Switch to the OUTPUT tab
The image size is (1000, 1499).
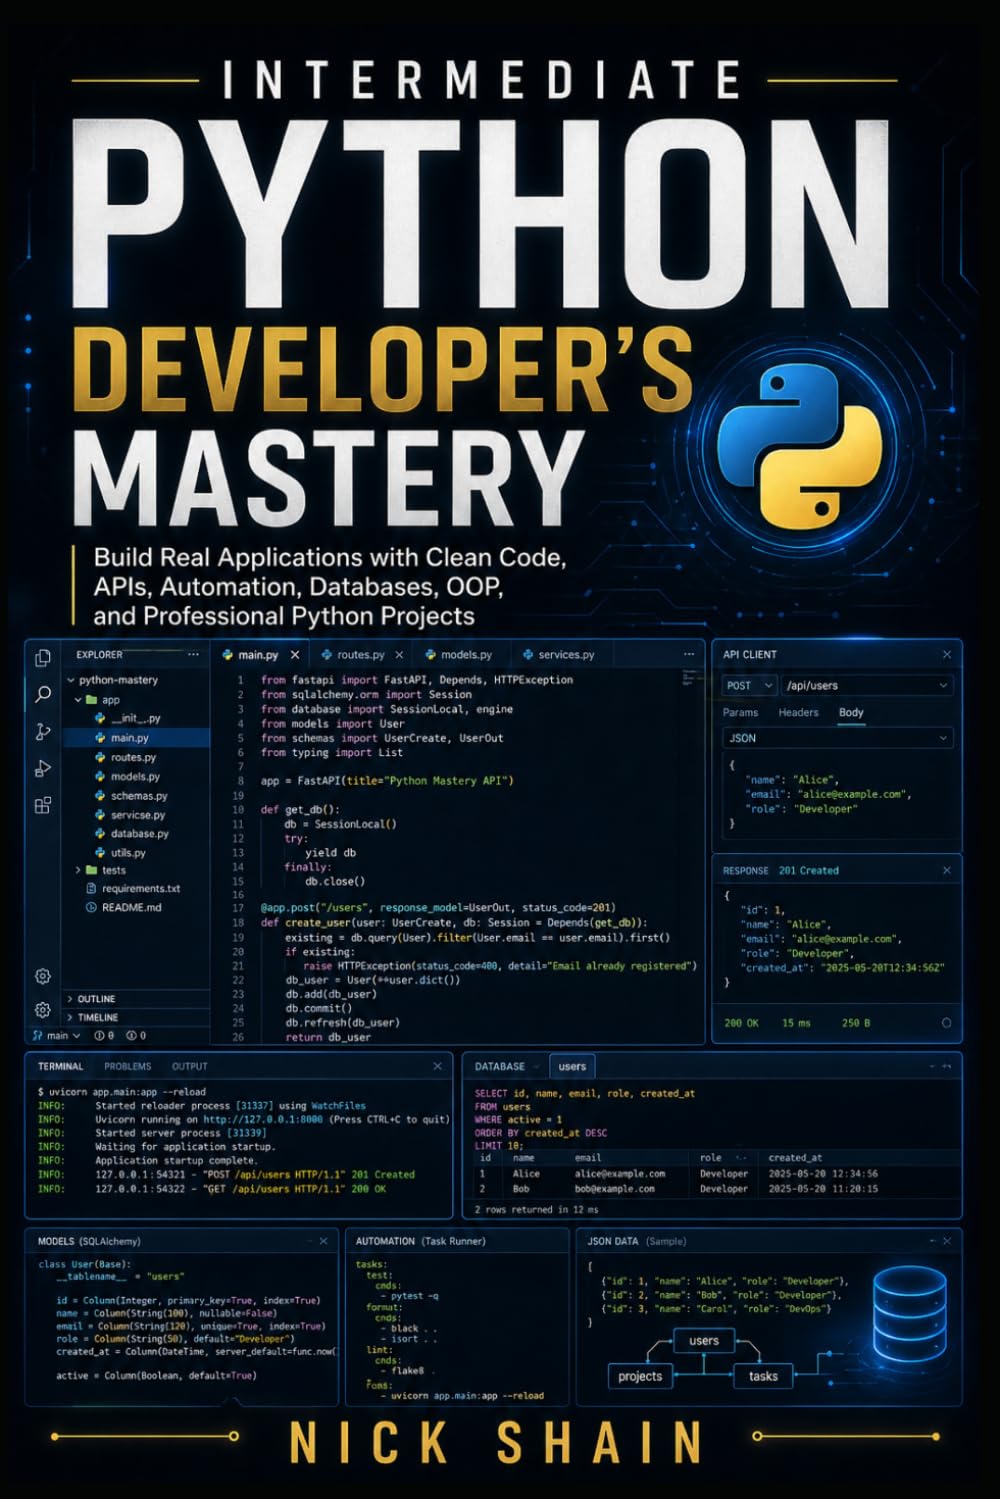(x=189, y=1067)
